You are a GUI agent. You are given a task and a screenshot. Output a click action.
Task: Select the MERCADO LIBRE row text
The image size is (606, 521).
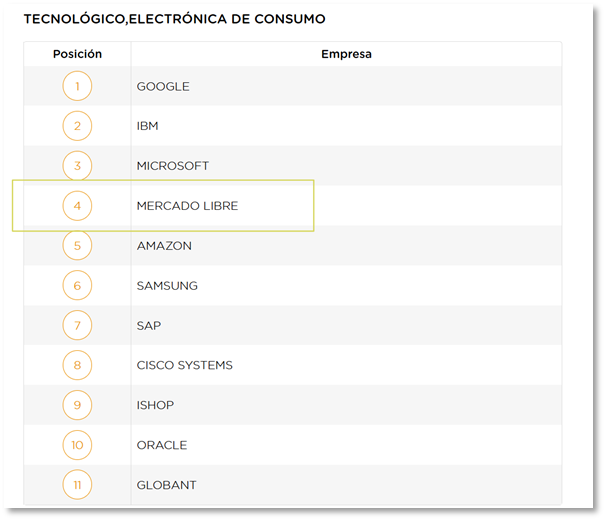coord(187,206)
